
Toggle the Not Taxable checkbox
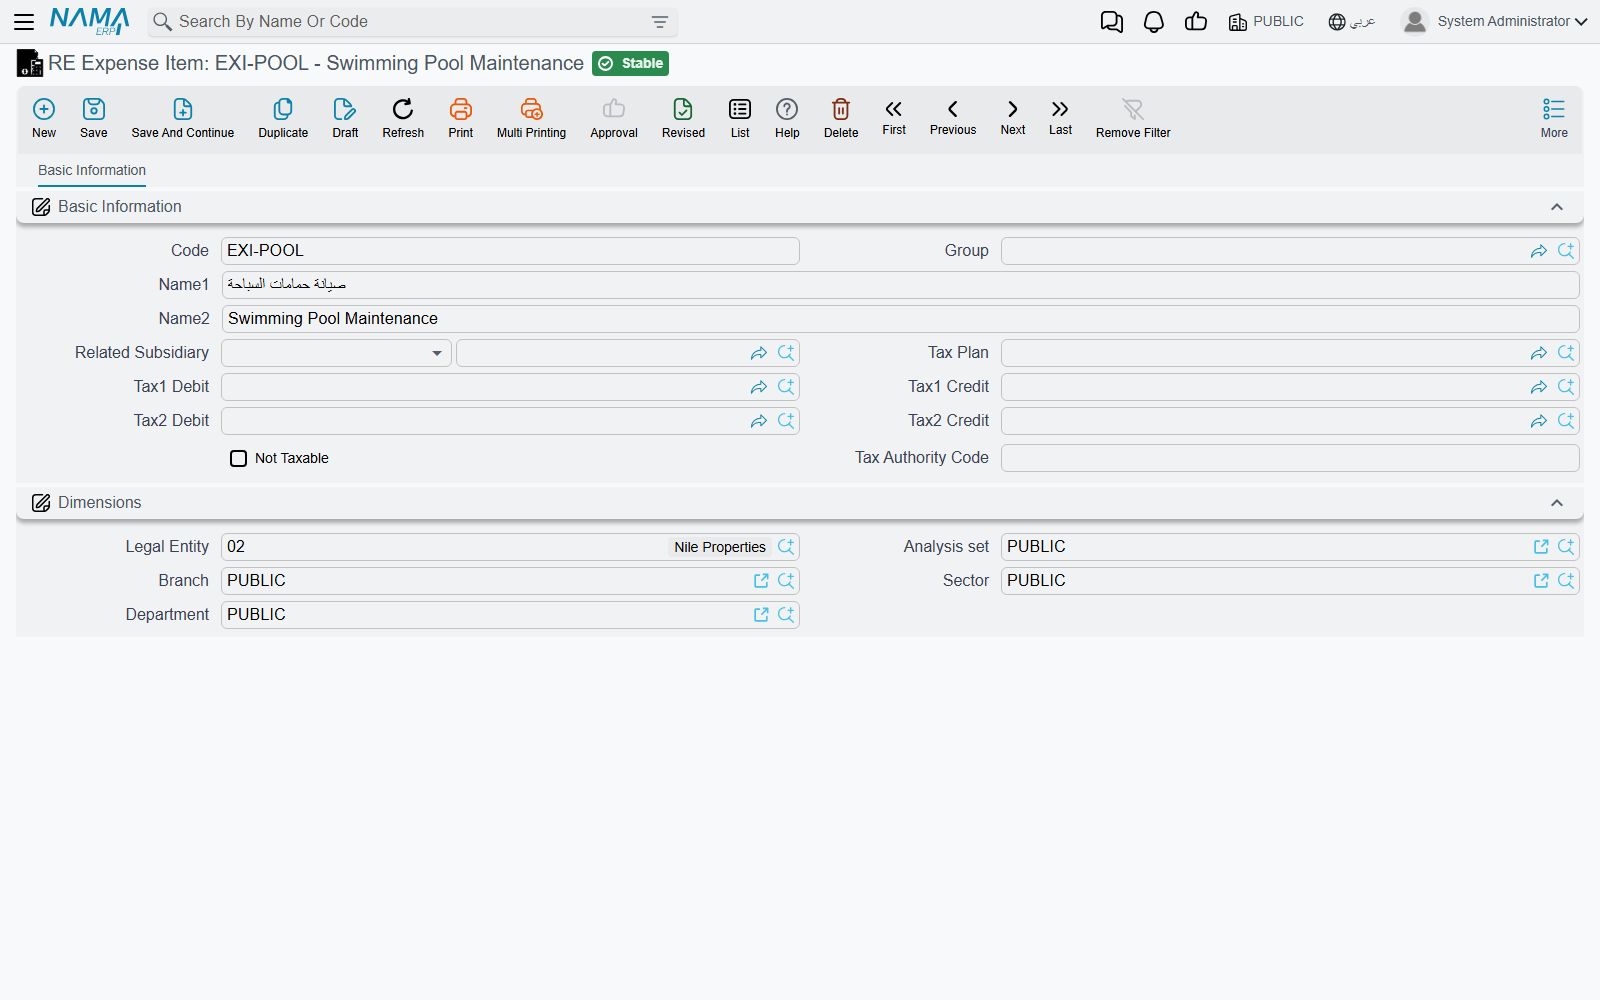238,458
